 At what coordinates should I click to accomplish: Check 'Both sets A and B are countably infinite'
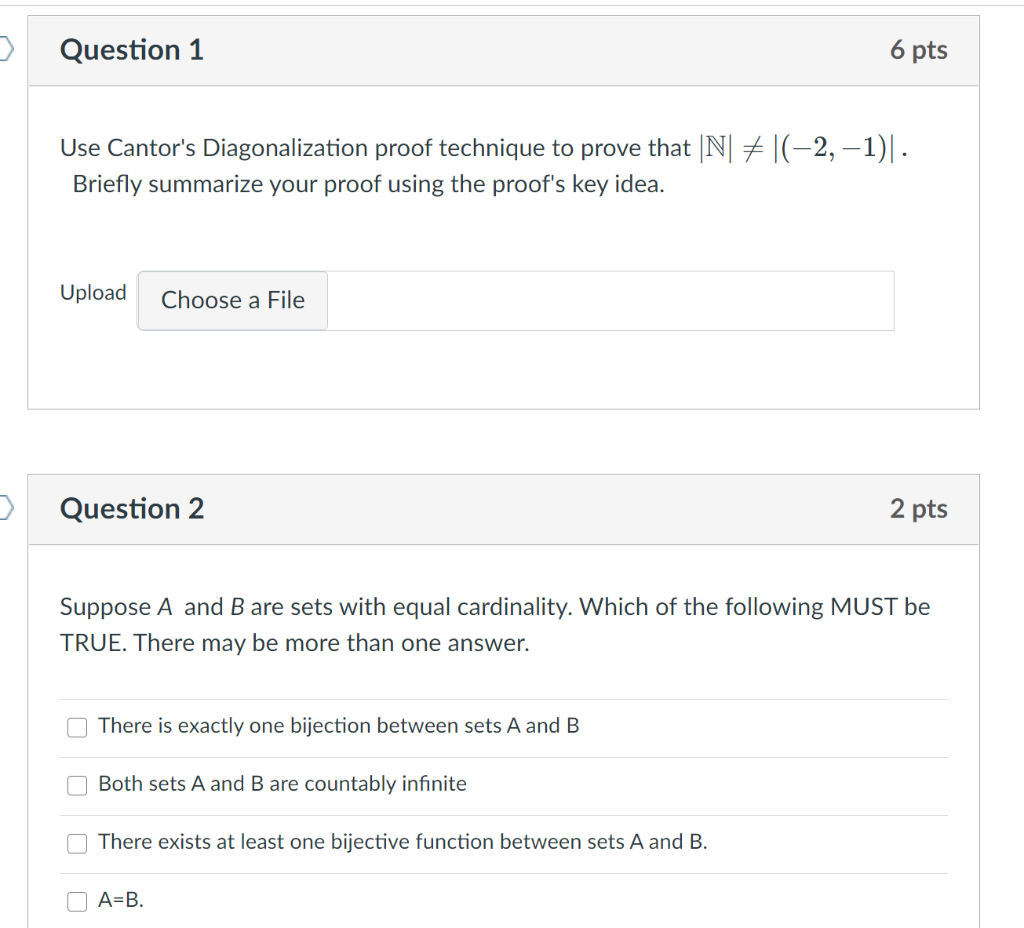77,785
